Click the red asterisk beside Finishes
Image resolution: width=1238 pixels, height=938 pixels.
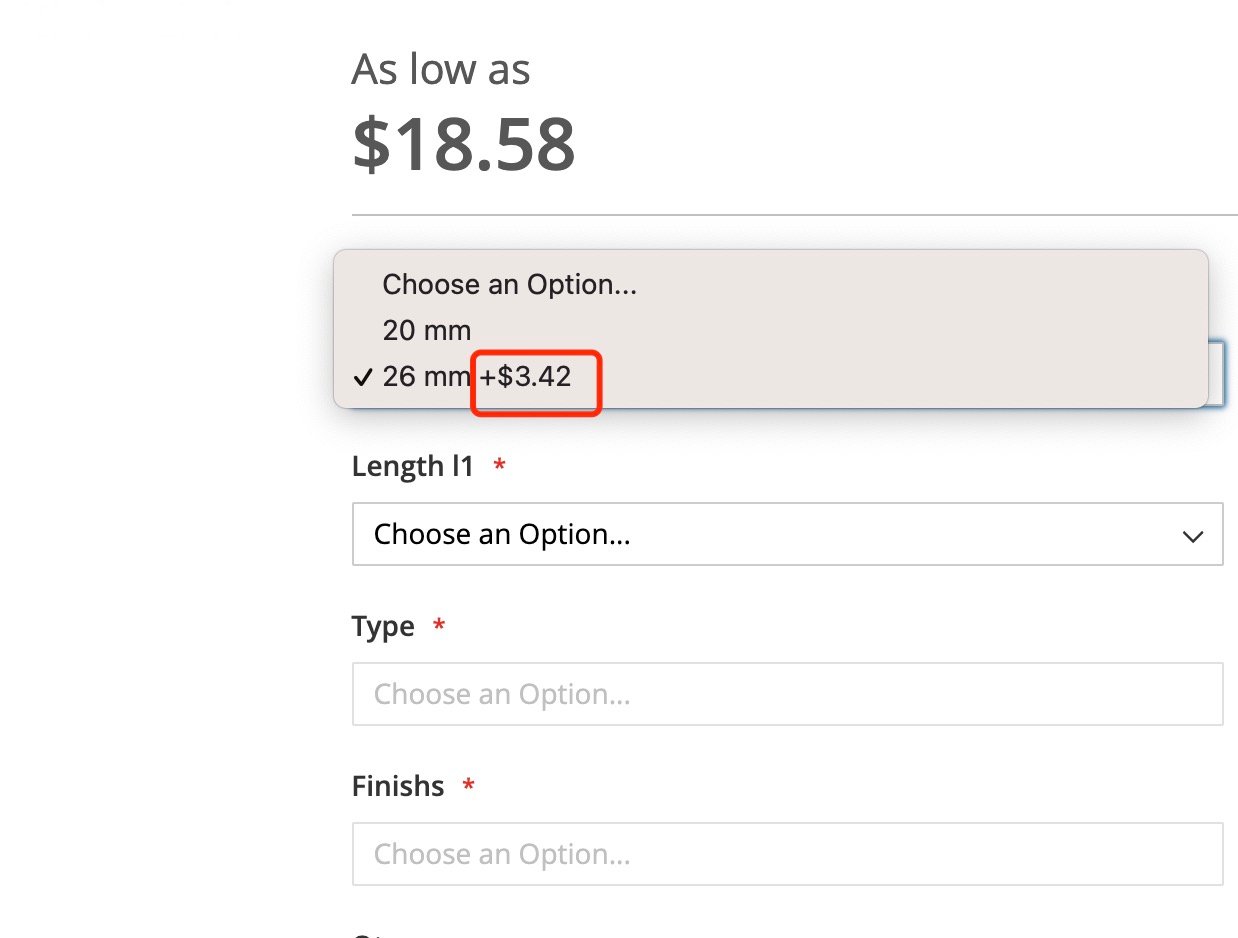pos(468,787)
